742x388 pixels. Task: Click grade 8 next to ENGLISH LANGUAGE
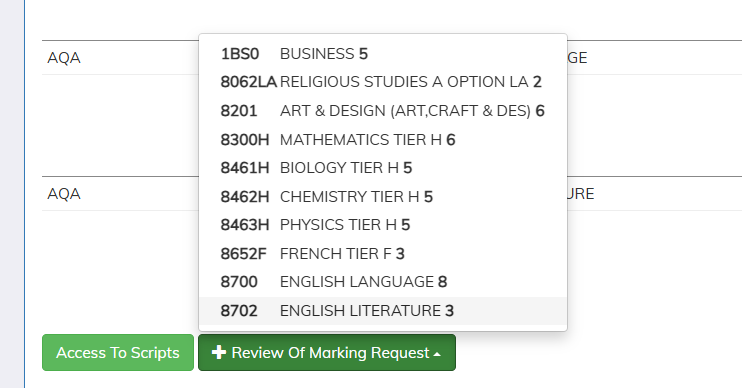click(442, 282)
